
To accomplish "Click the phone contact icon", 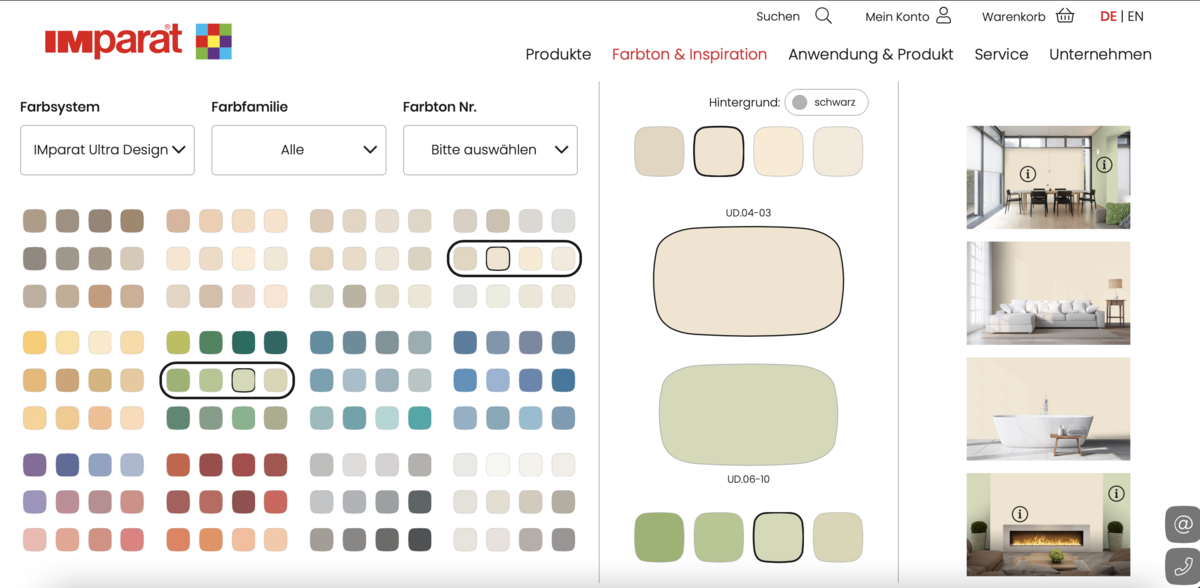I will pyautogui.click(x=1183, y=565).
